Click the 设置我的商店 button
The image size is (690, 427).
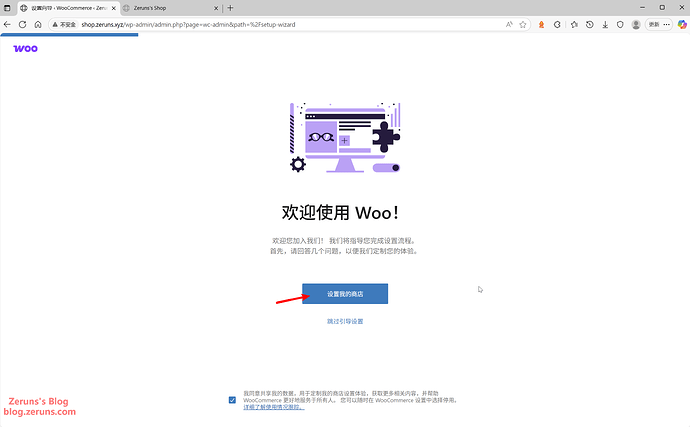[345, 294]
